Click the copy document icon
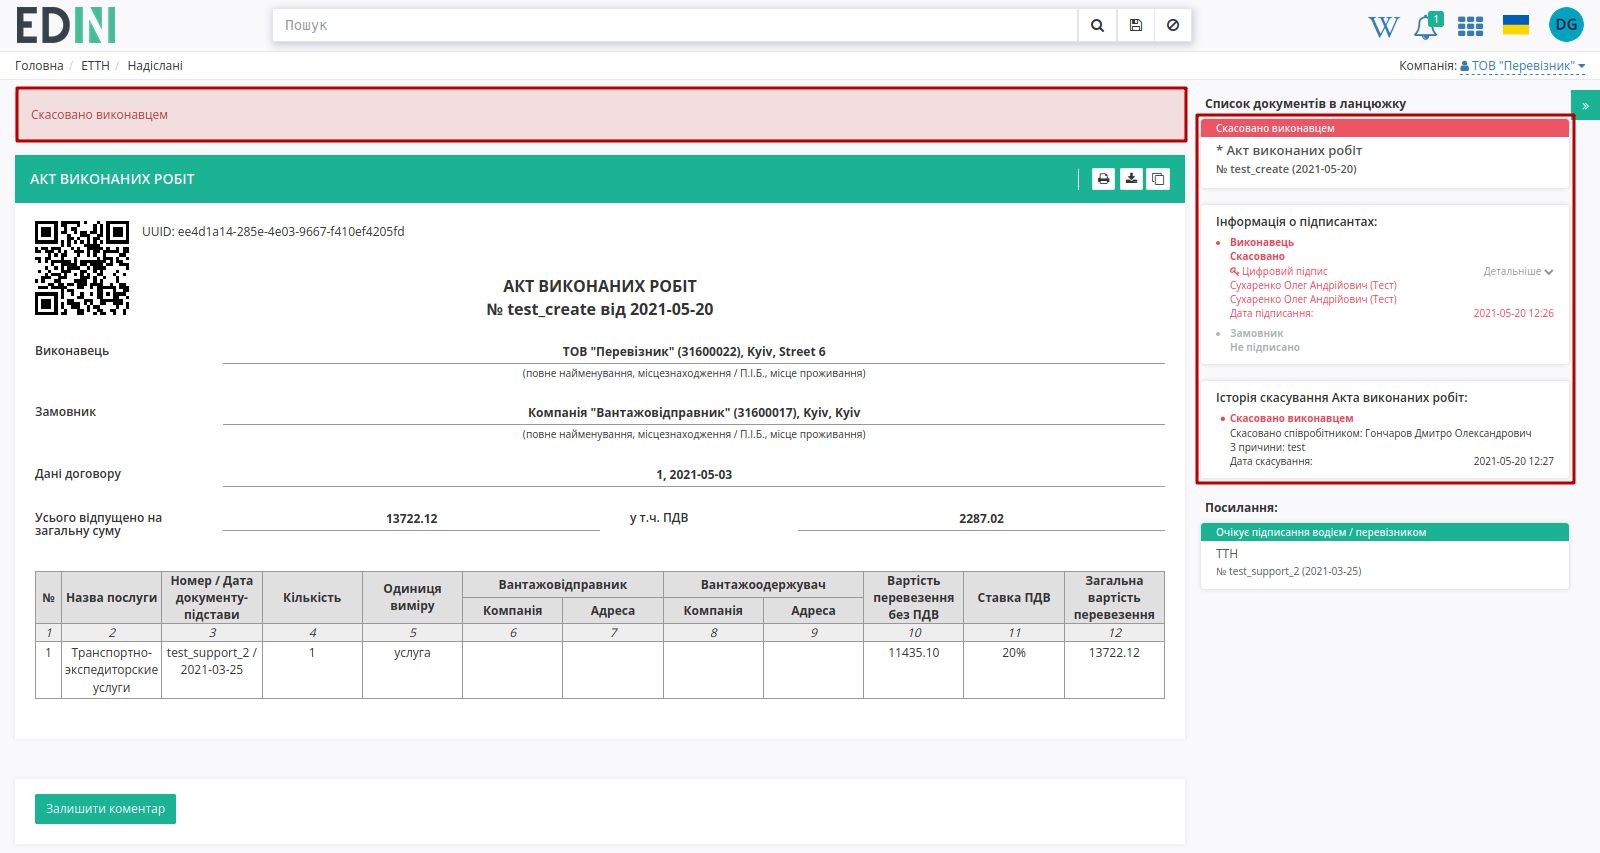Screen dimensions: 1600x853 (x=1158, y=179)
